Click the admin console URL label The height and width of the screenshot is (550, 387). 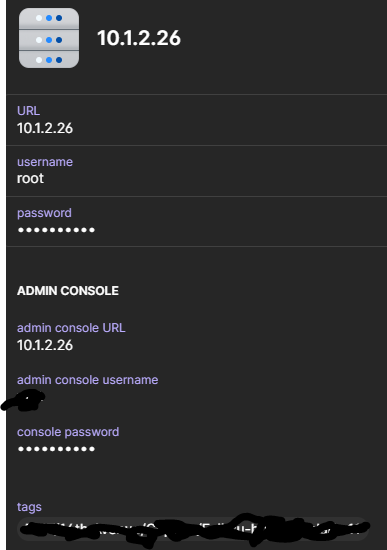(x=71, y=328)
